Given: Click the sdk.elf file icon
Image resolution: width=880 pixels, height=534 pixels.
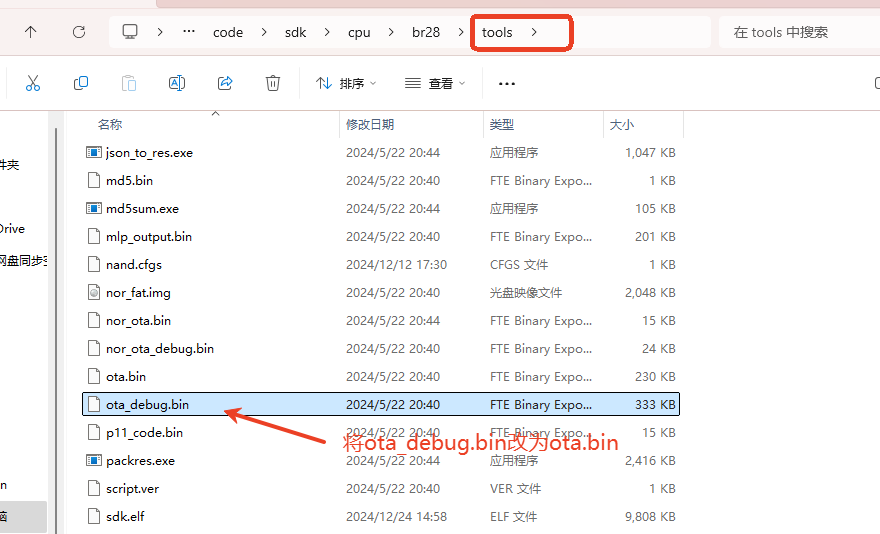Looking at the screenshot, I should click(x=94, y=517).
